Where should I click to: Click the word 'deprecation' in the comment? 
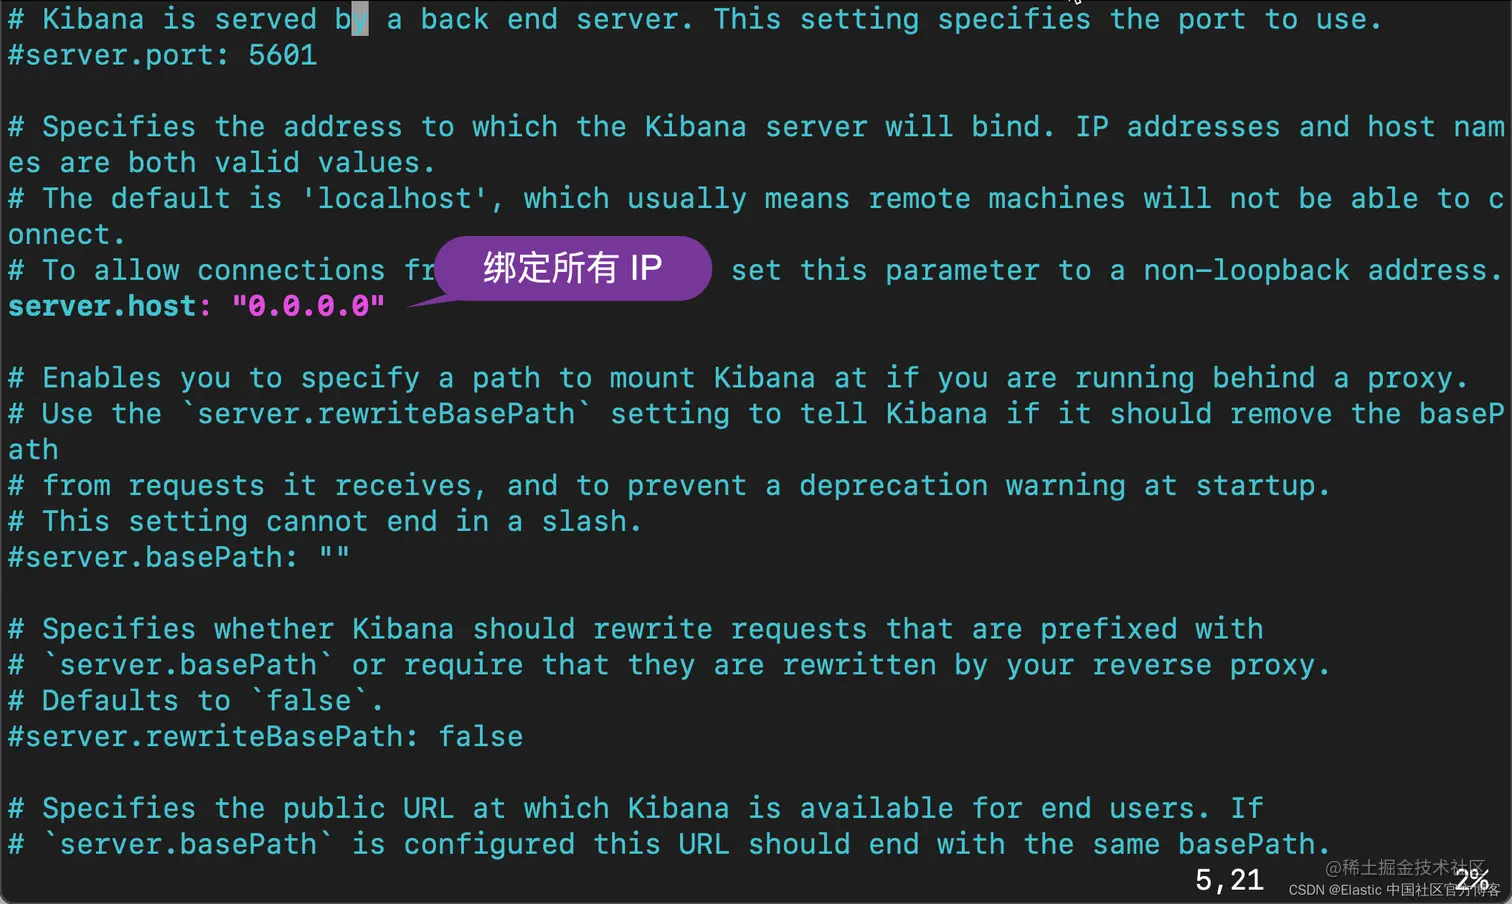click(x=894, y=486)
